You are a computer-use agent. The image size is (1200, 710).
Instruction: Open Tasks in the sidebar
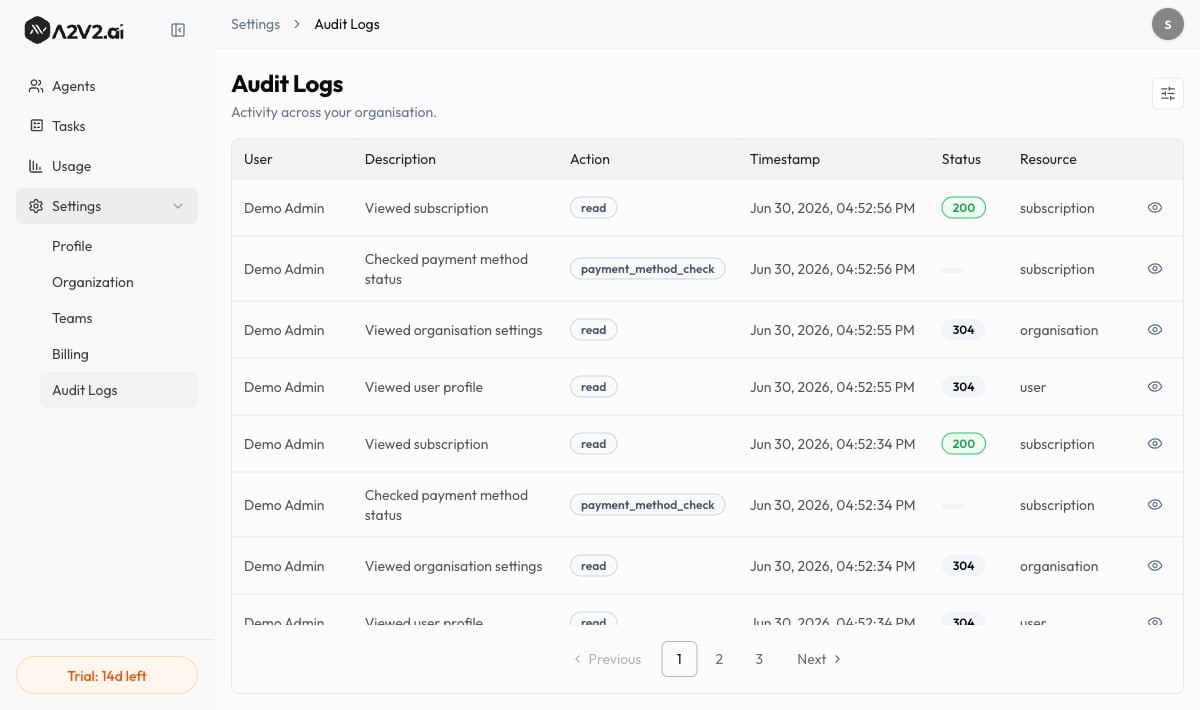(x=107, y=126)
